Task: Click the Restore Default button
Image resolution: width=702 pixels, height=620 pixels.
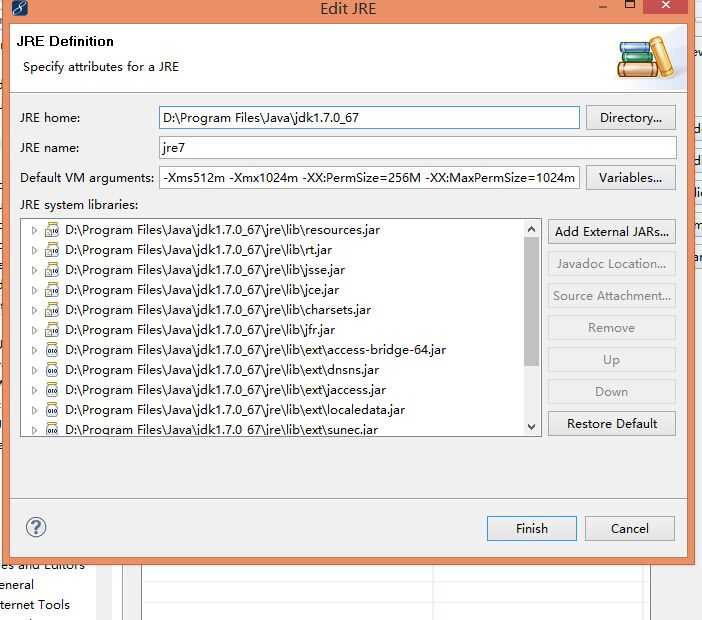Action: [612, 423]
